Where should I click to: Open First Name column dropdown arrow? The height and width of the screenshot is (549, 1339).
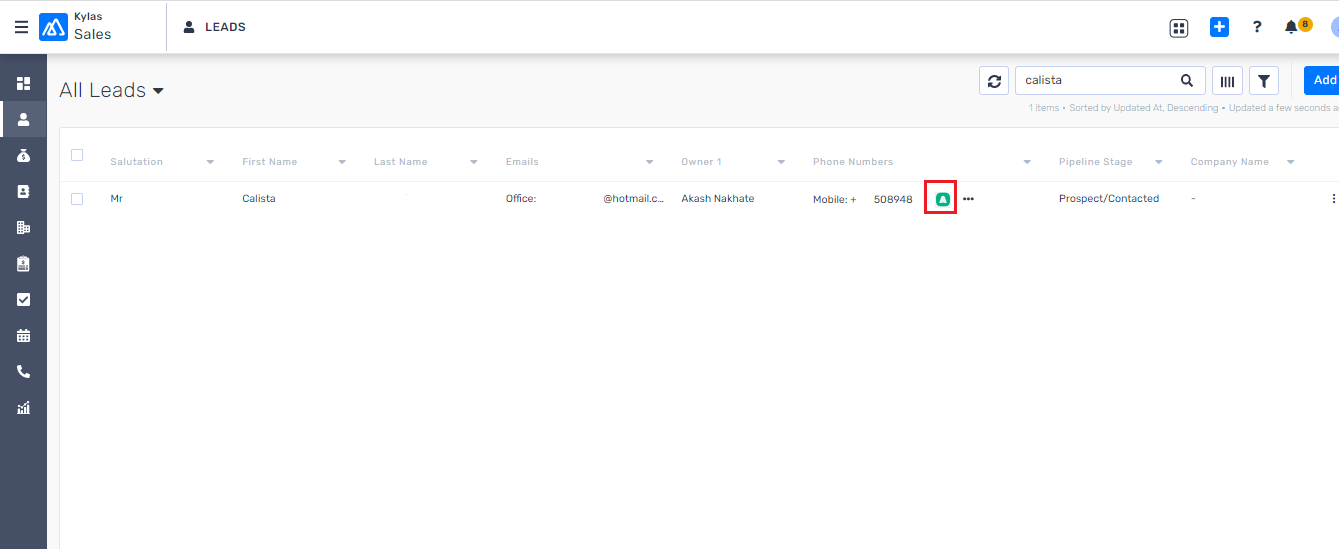[x=342, y=162]
